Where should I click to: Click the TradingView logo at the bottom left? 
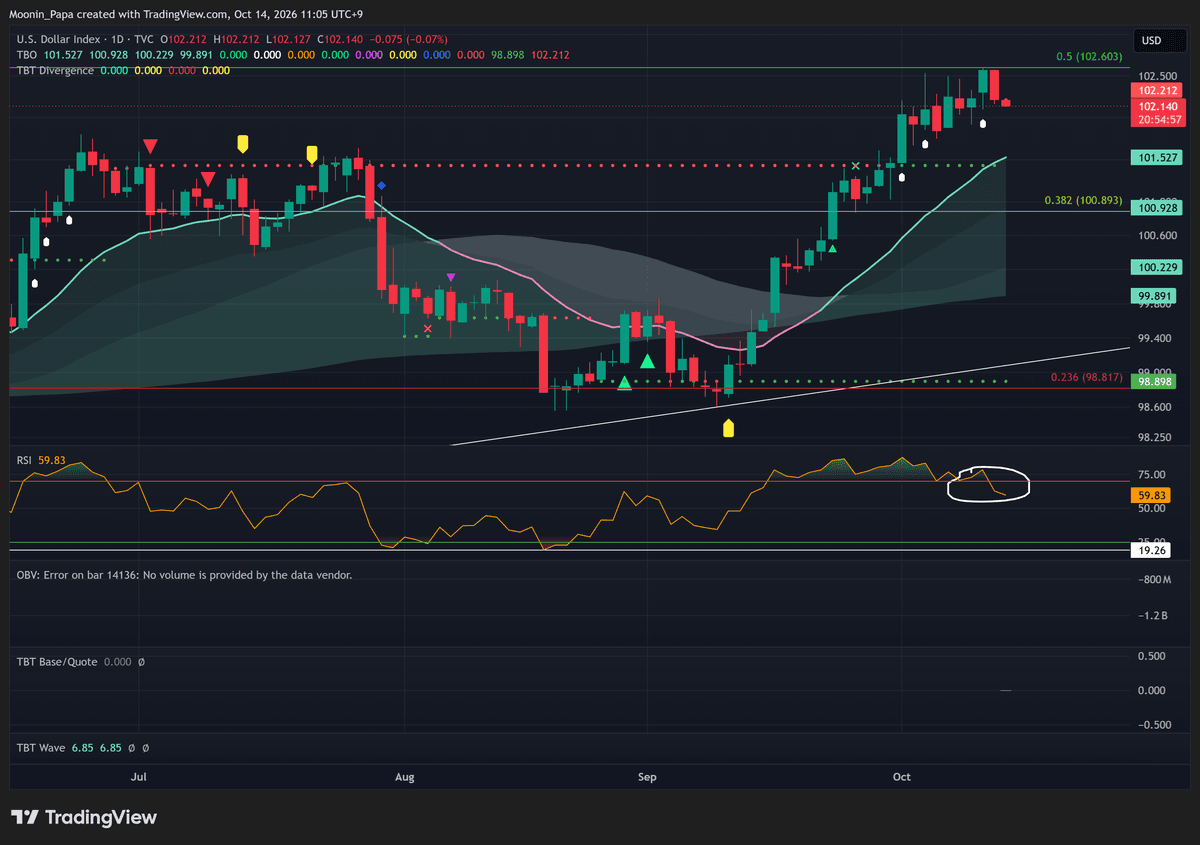coord(84,817)
